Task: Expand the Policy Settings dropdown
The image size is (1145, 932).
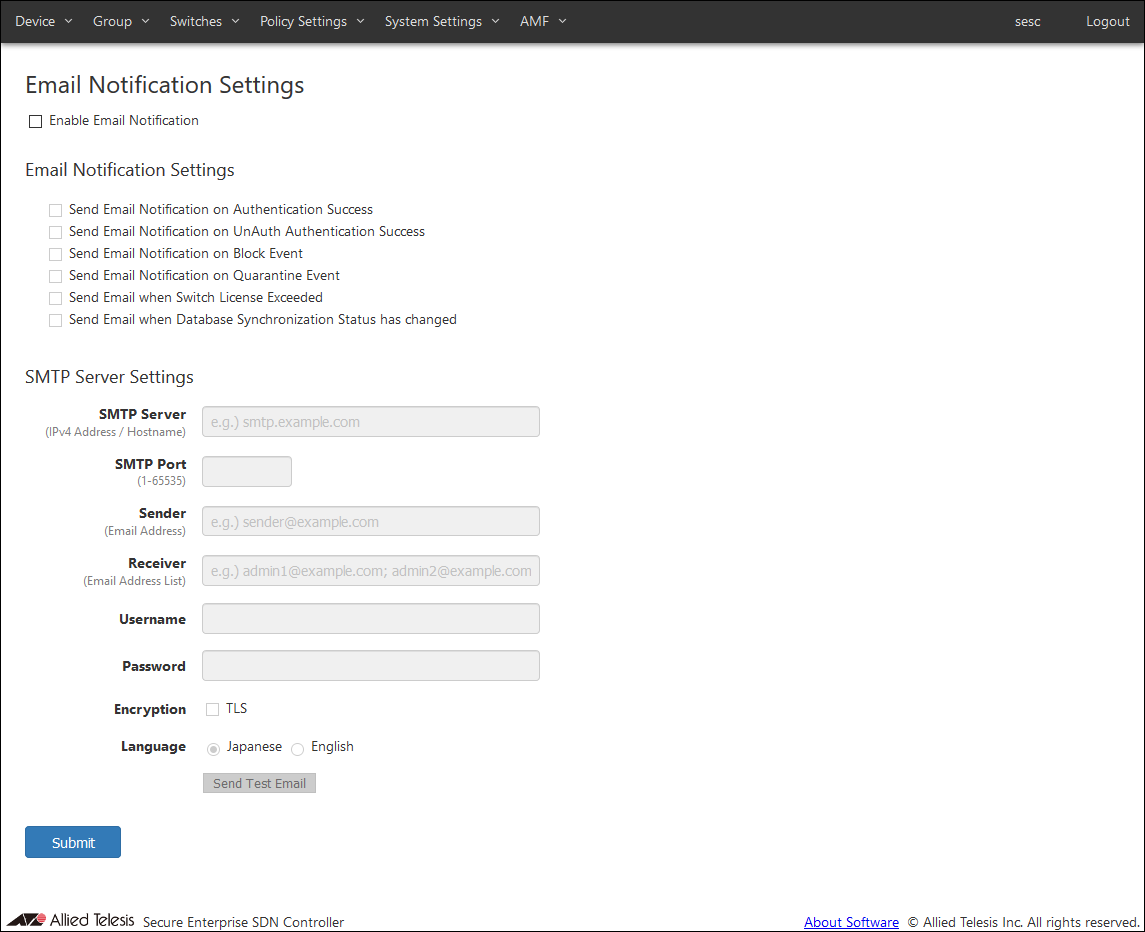Action: pyautogui.click(x=312, y=21)
